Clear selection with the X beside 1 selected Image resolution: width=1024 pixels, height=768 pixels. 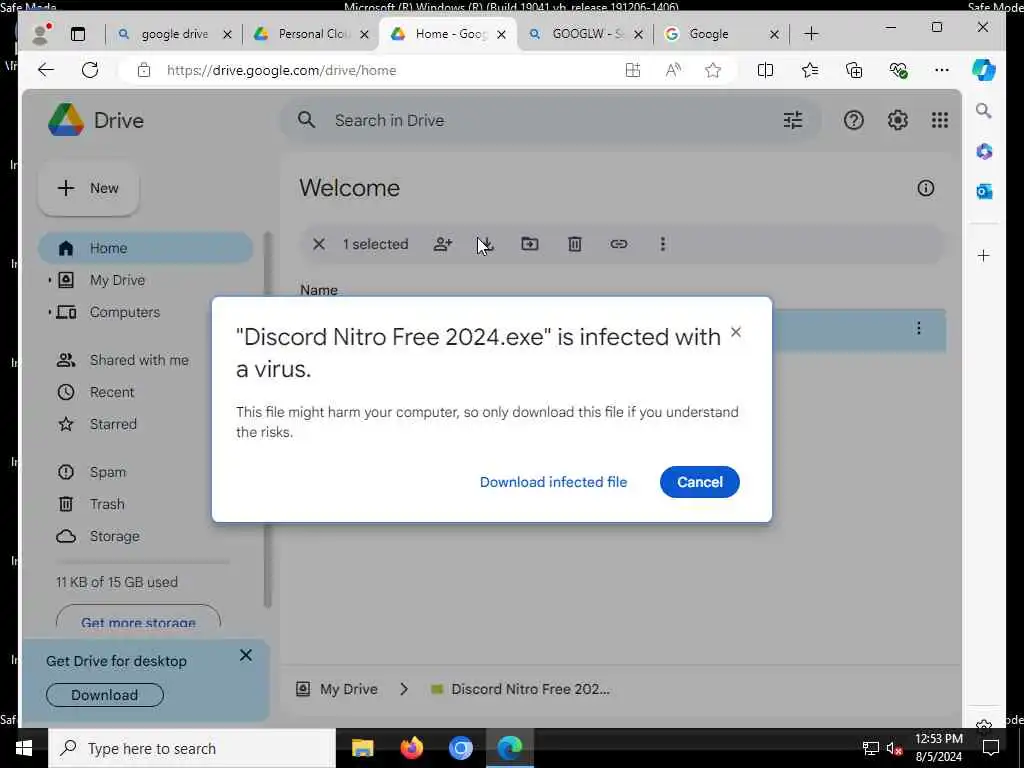pos(319,244)
